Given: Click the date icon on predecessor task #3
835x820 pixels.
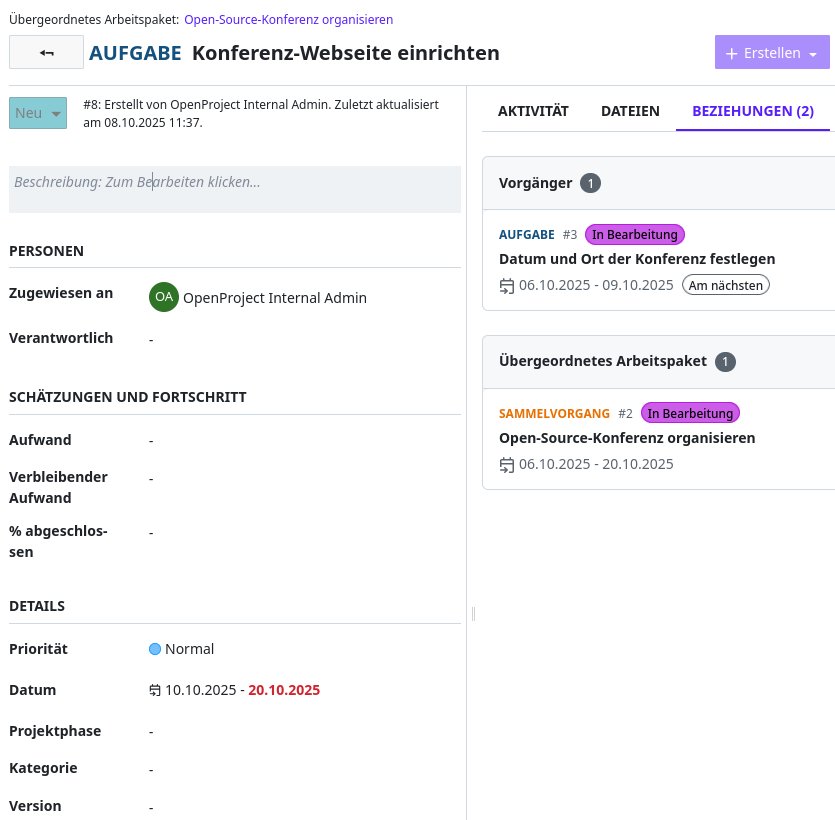Looking at the screenshot, I should pyautogui.click(x=506, y=285).
